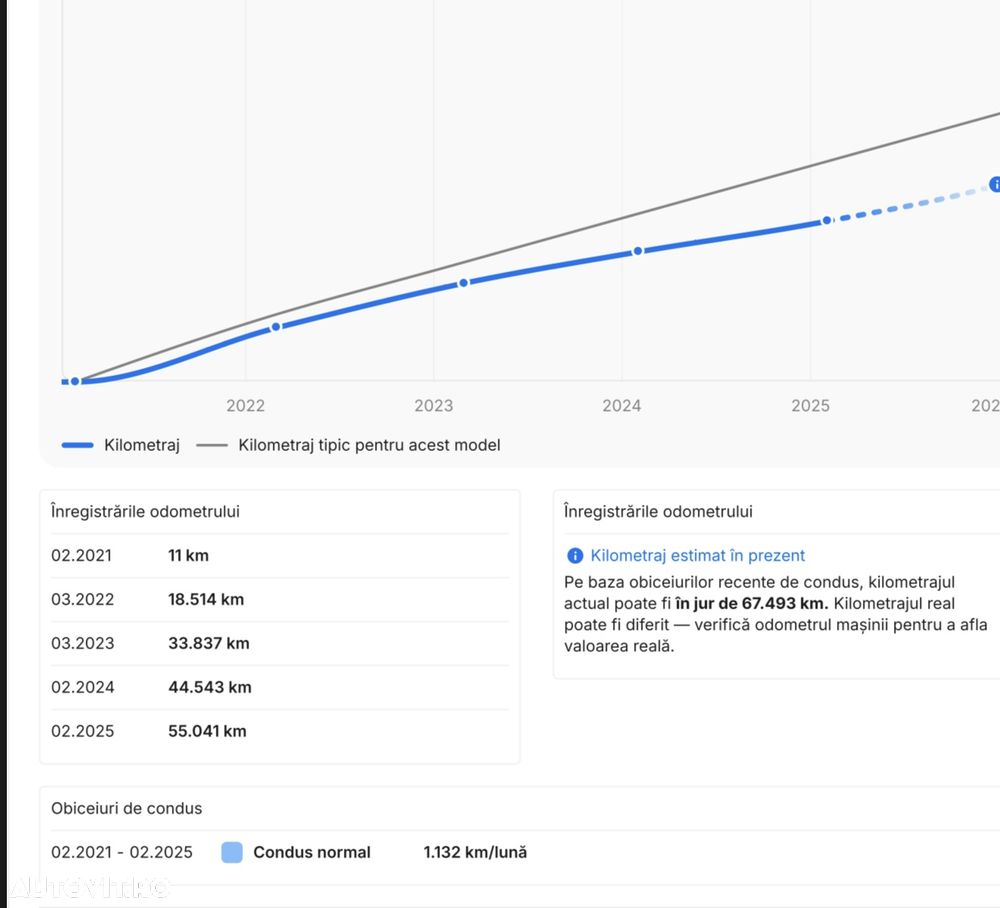1000x908 pixels.
Task: Click the gray typical-mileage legend line icon
Action: coord(212,445)
